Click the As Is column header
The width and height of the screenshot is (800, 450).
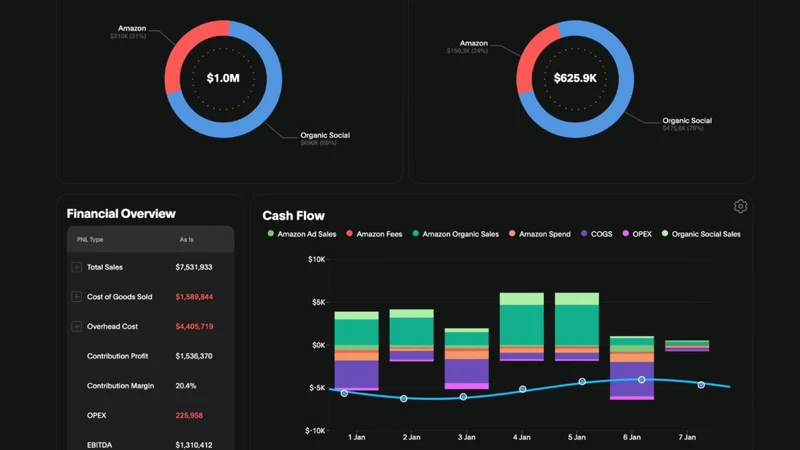click(186, 239)
